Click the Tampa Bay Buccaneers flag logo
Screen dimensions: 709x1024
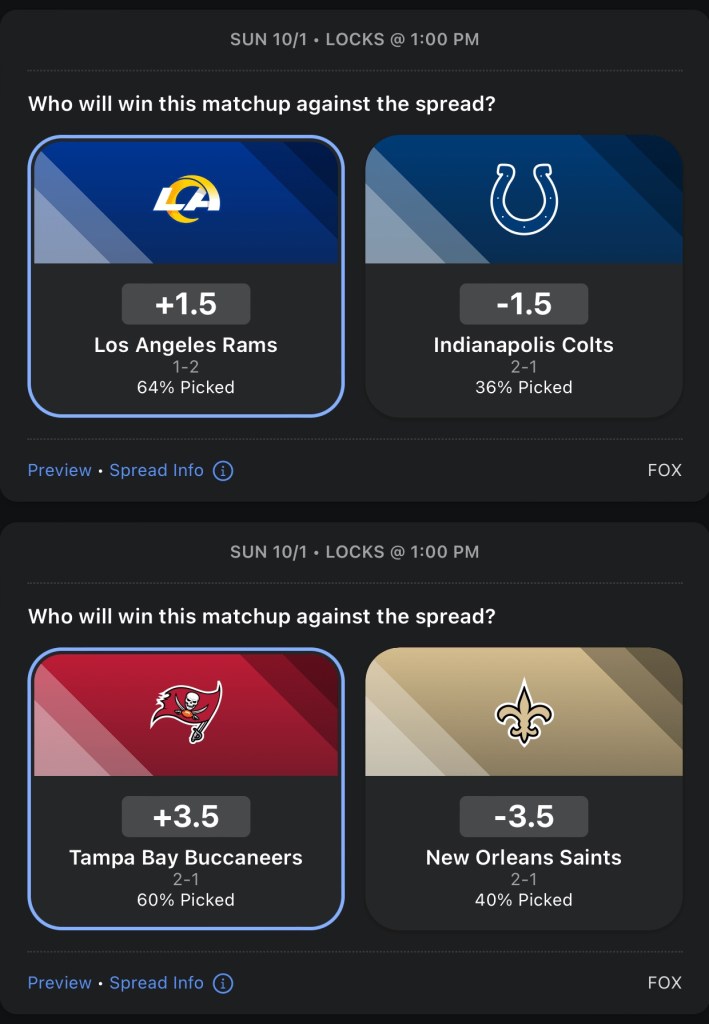coord(186,711)
